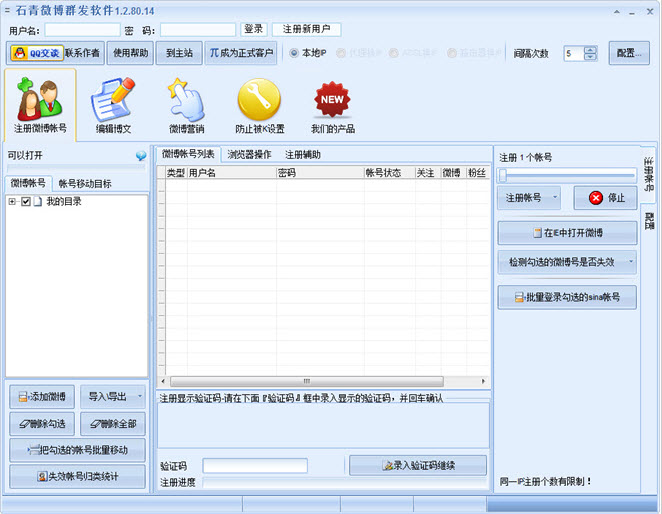The width and height of the screenshot is (662, 514).
Task: Click the 注册进度 progress bar
Action: (x=345, y=482)
